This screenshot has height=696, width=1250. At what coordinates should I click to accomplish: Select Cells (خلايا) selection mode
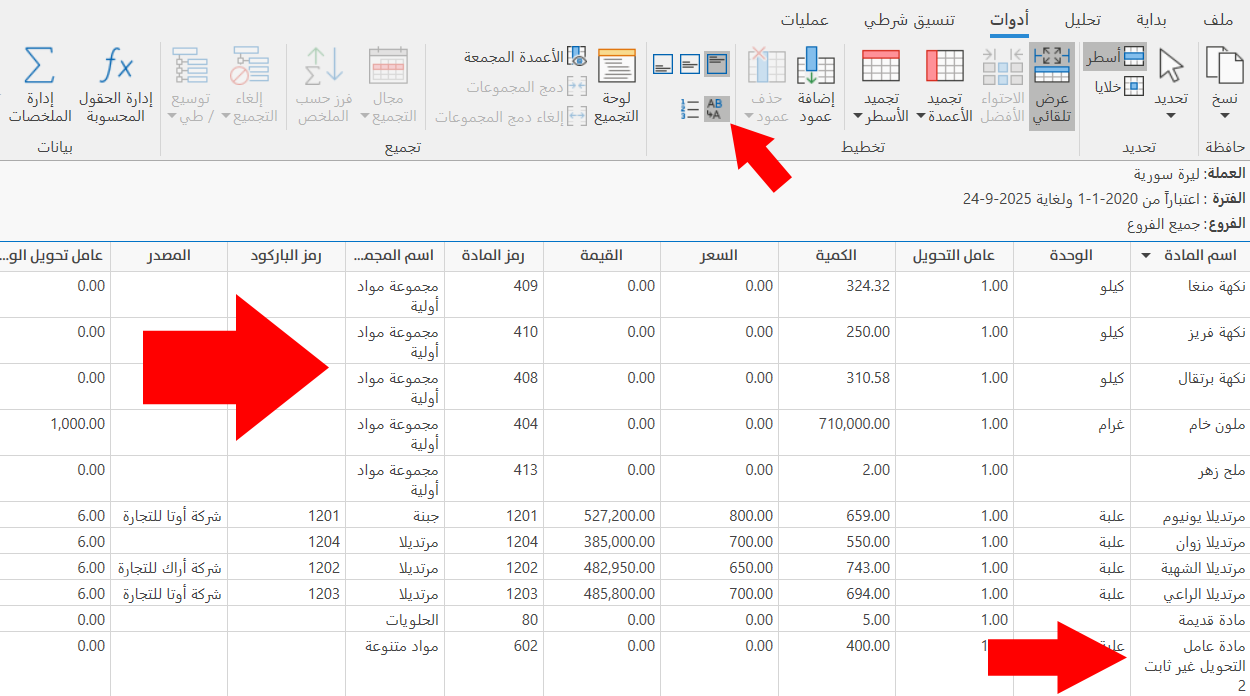click(1120, 86)
